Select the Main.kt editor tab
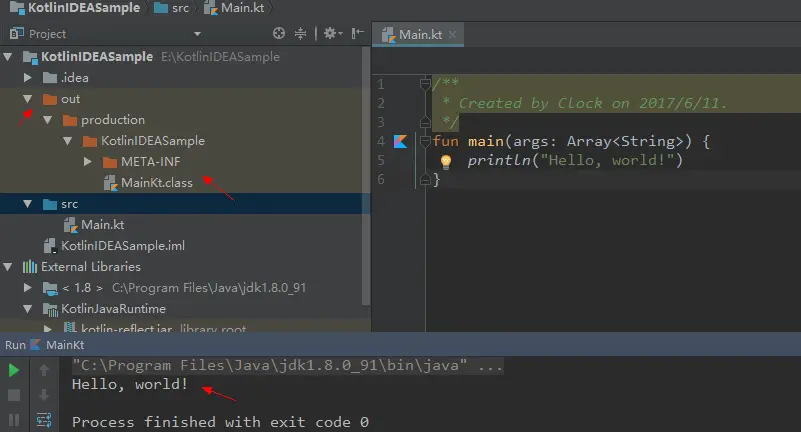This screenshot has width=801, height=432. tap(420, 34)
